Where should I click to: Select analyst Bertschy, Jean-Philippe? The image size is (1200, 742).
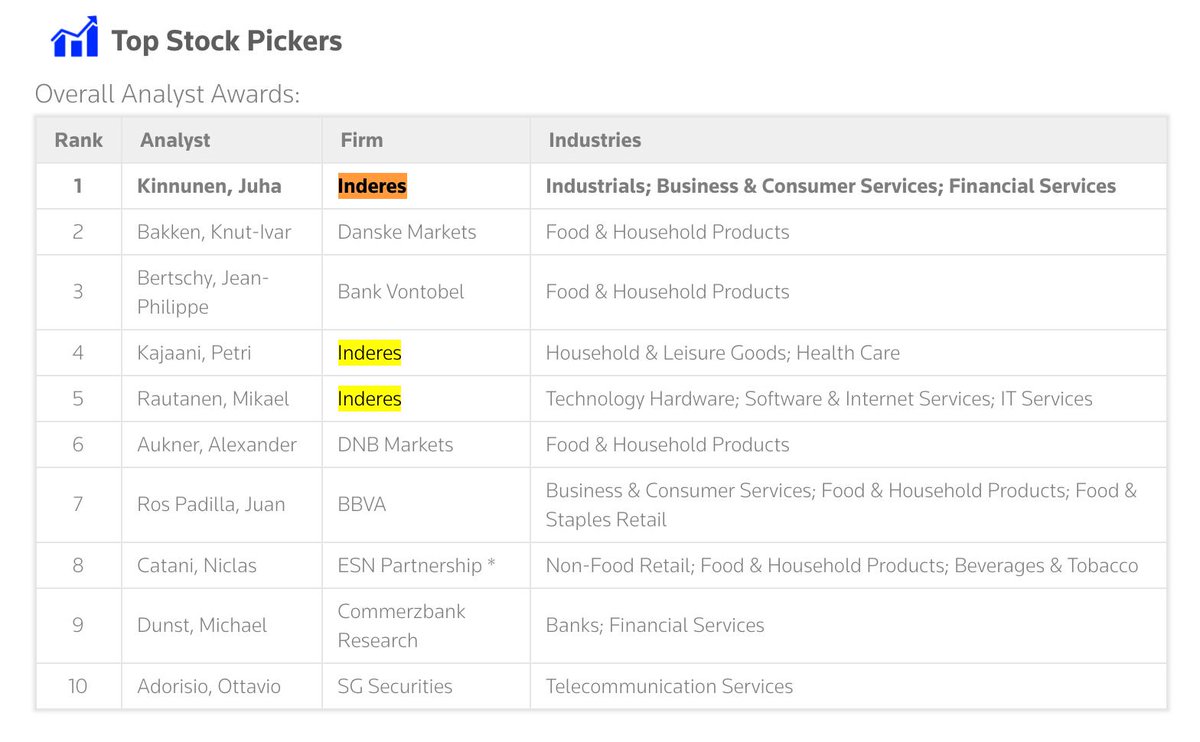click(x=203, y=292)
